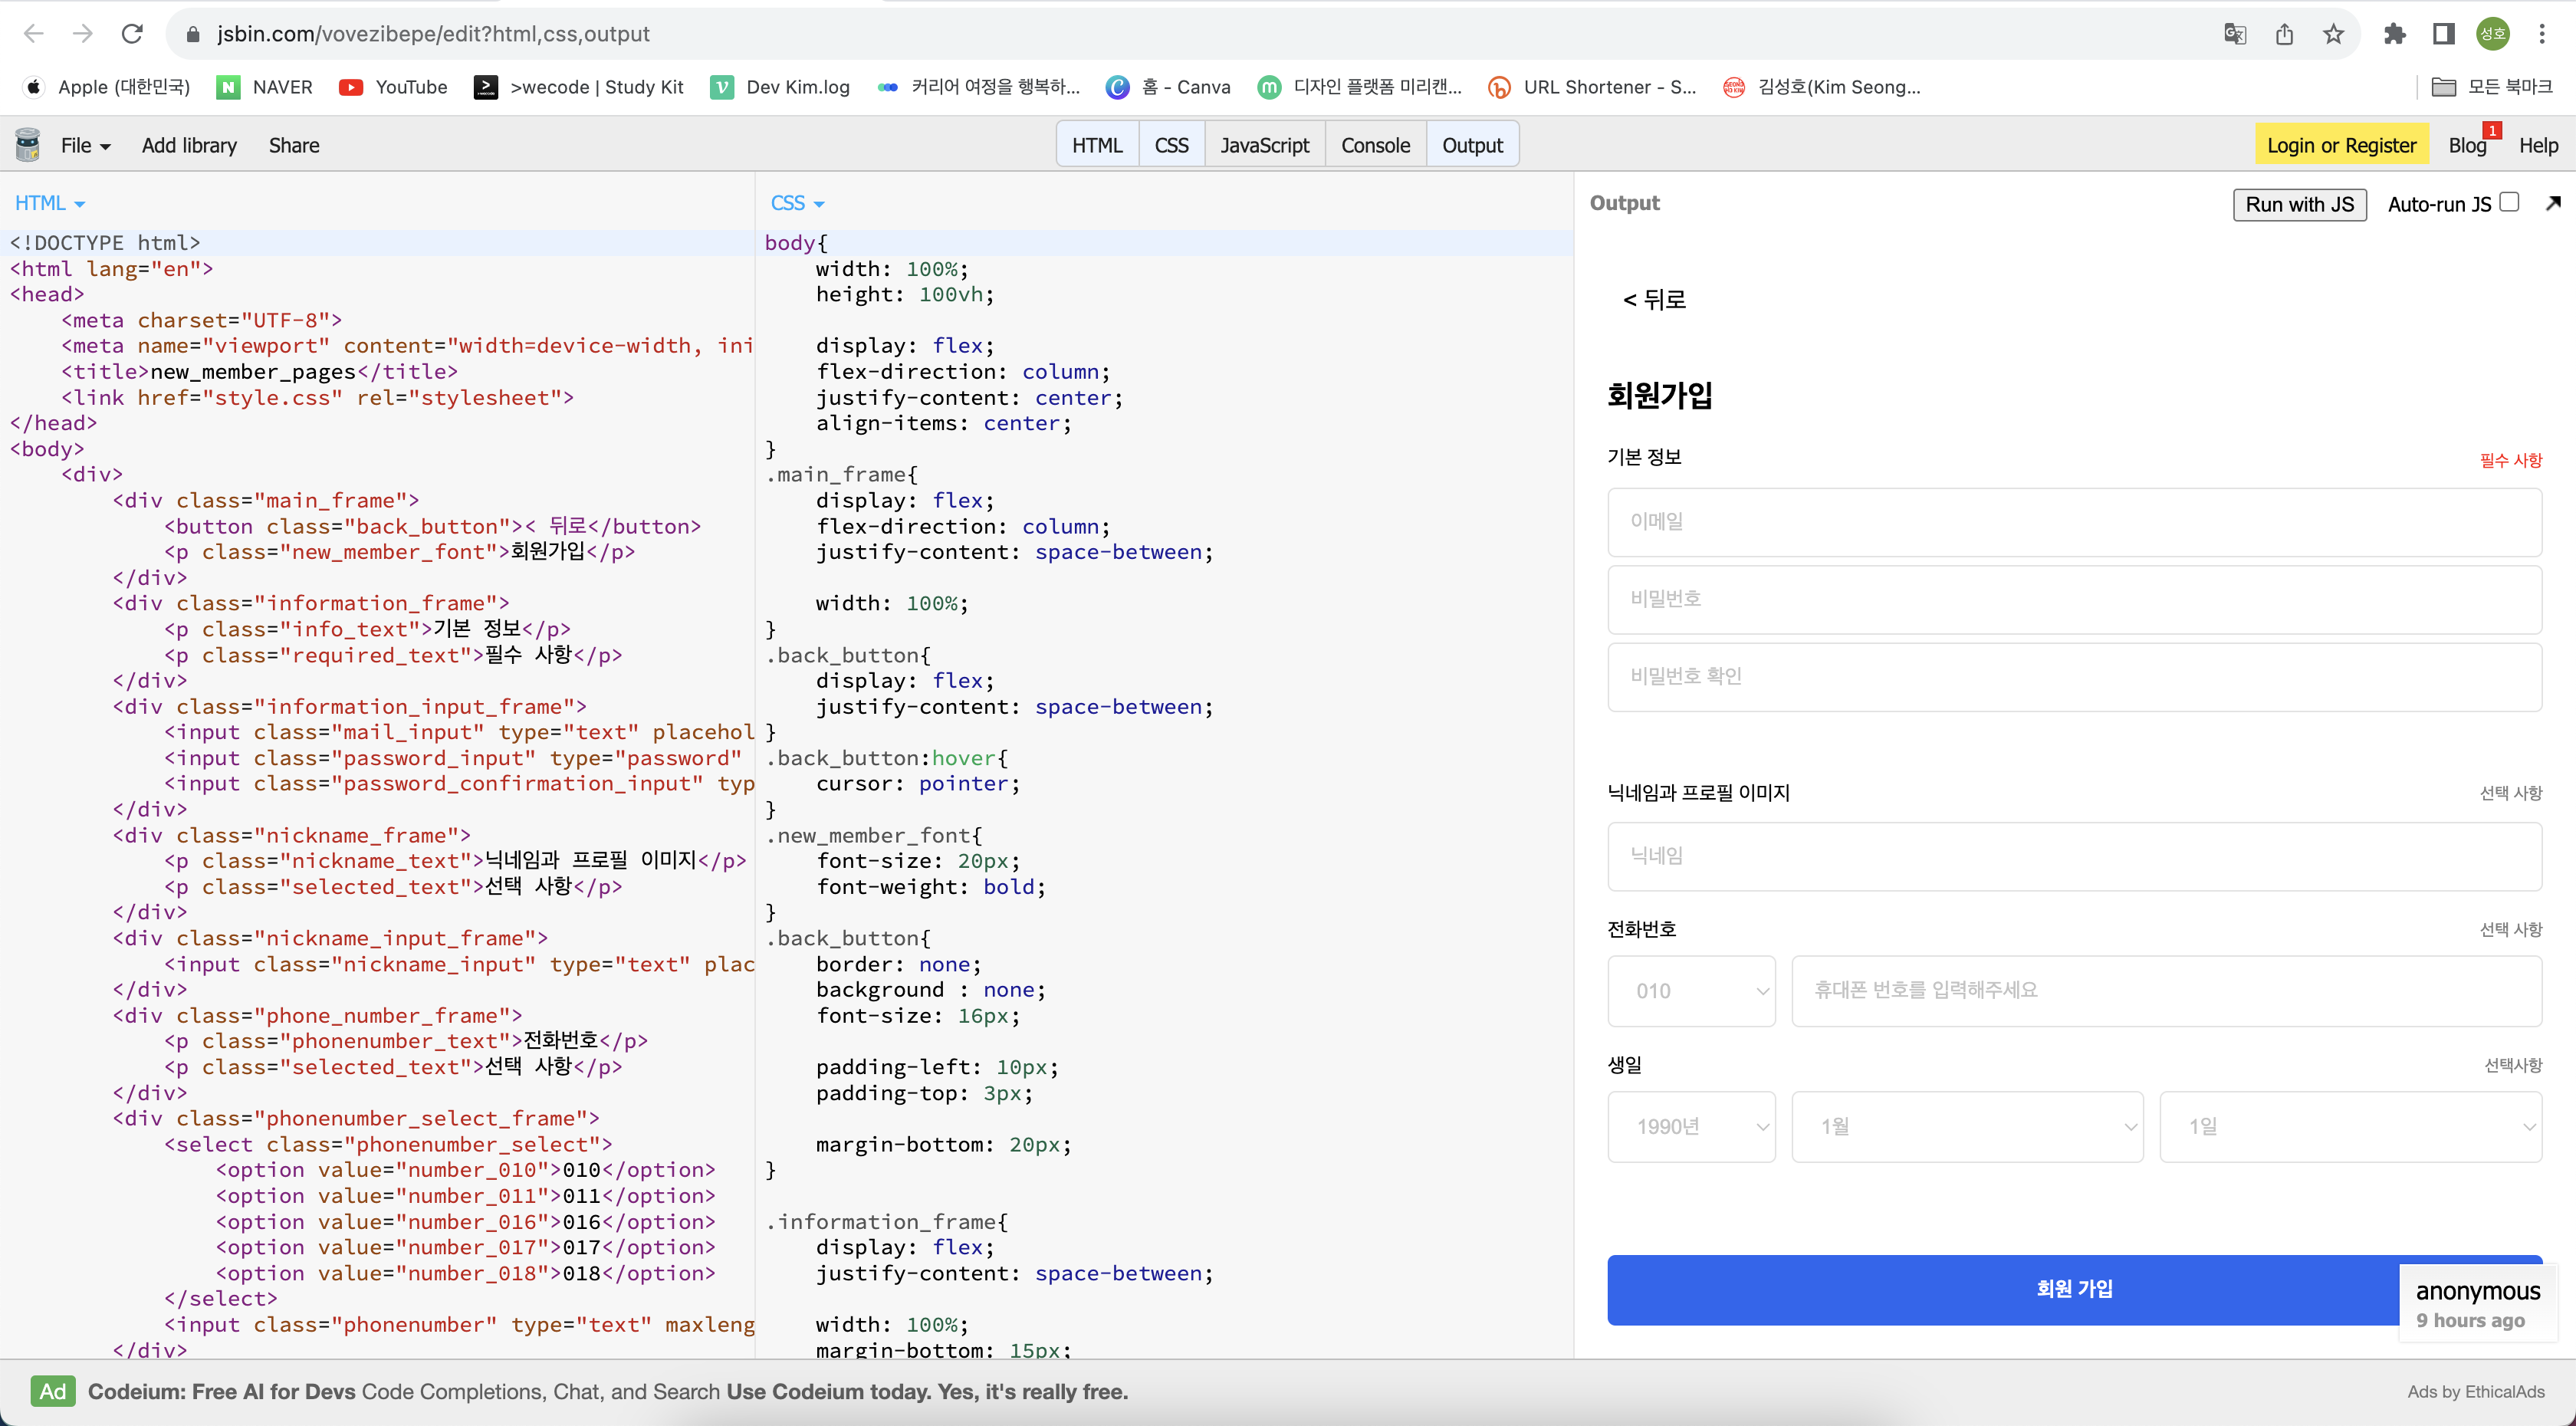The image size is (2576, 1426).
Task: Reload the page using the refresh icon
Action: point(132,33)
